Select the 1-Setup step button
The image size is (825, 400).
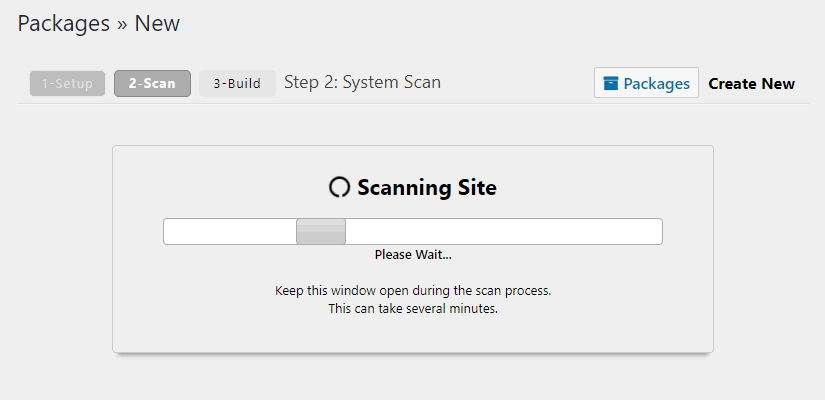point(67,83)
